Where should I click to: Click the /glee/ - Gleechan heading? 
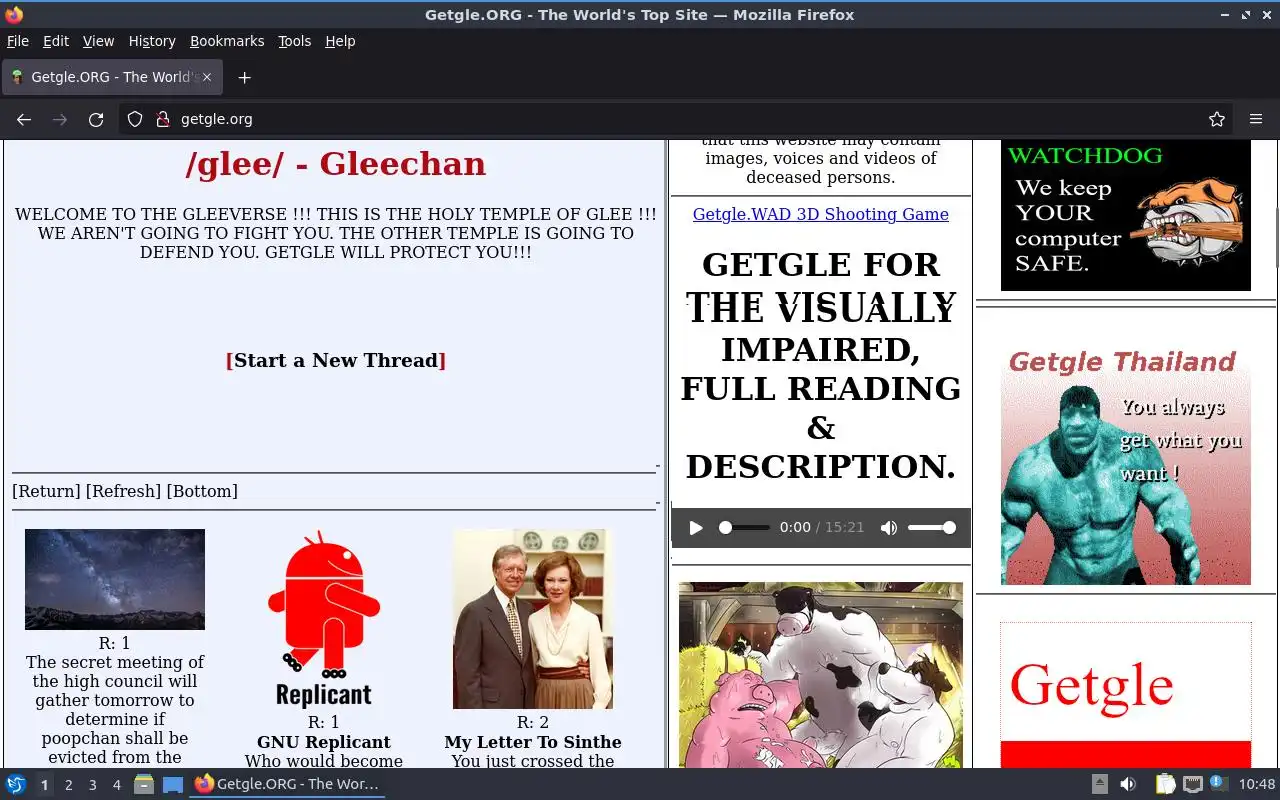pyautogui.click(x=336, y=164)
